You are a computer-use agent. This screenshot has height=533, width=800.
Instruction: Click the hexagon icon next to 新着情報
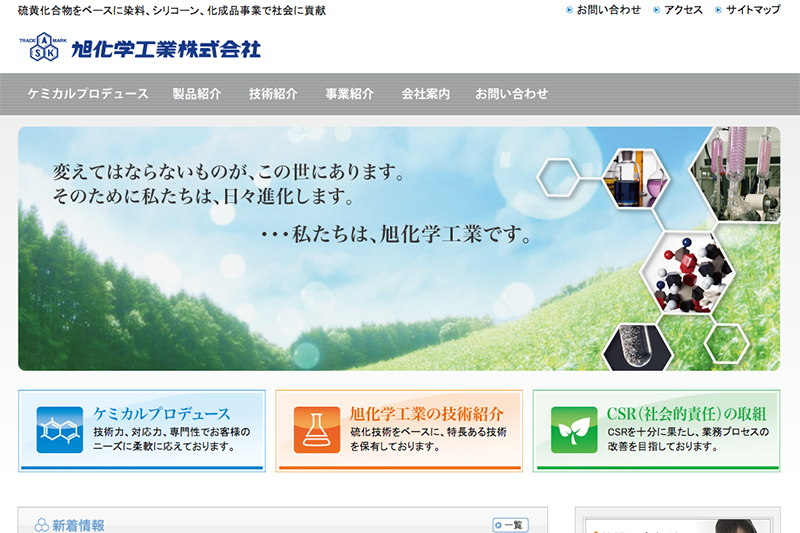pos(42,525)
